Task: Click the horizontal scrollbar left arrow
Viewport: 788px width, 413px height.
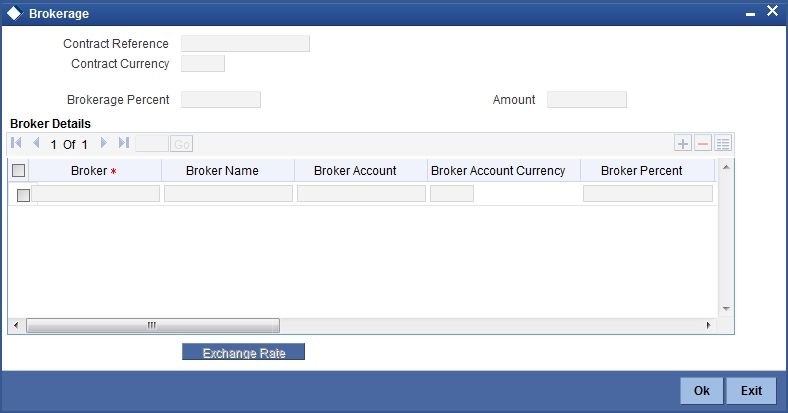Action: 16,326
